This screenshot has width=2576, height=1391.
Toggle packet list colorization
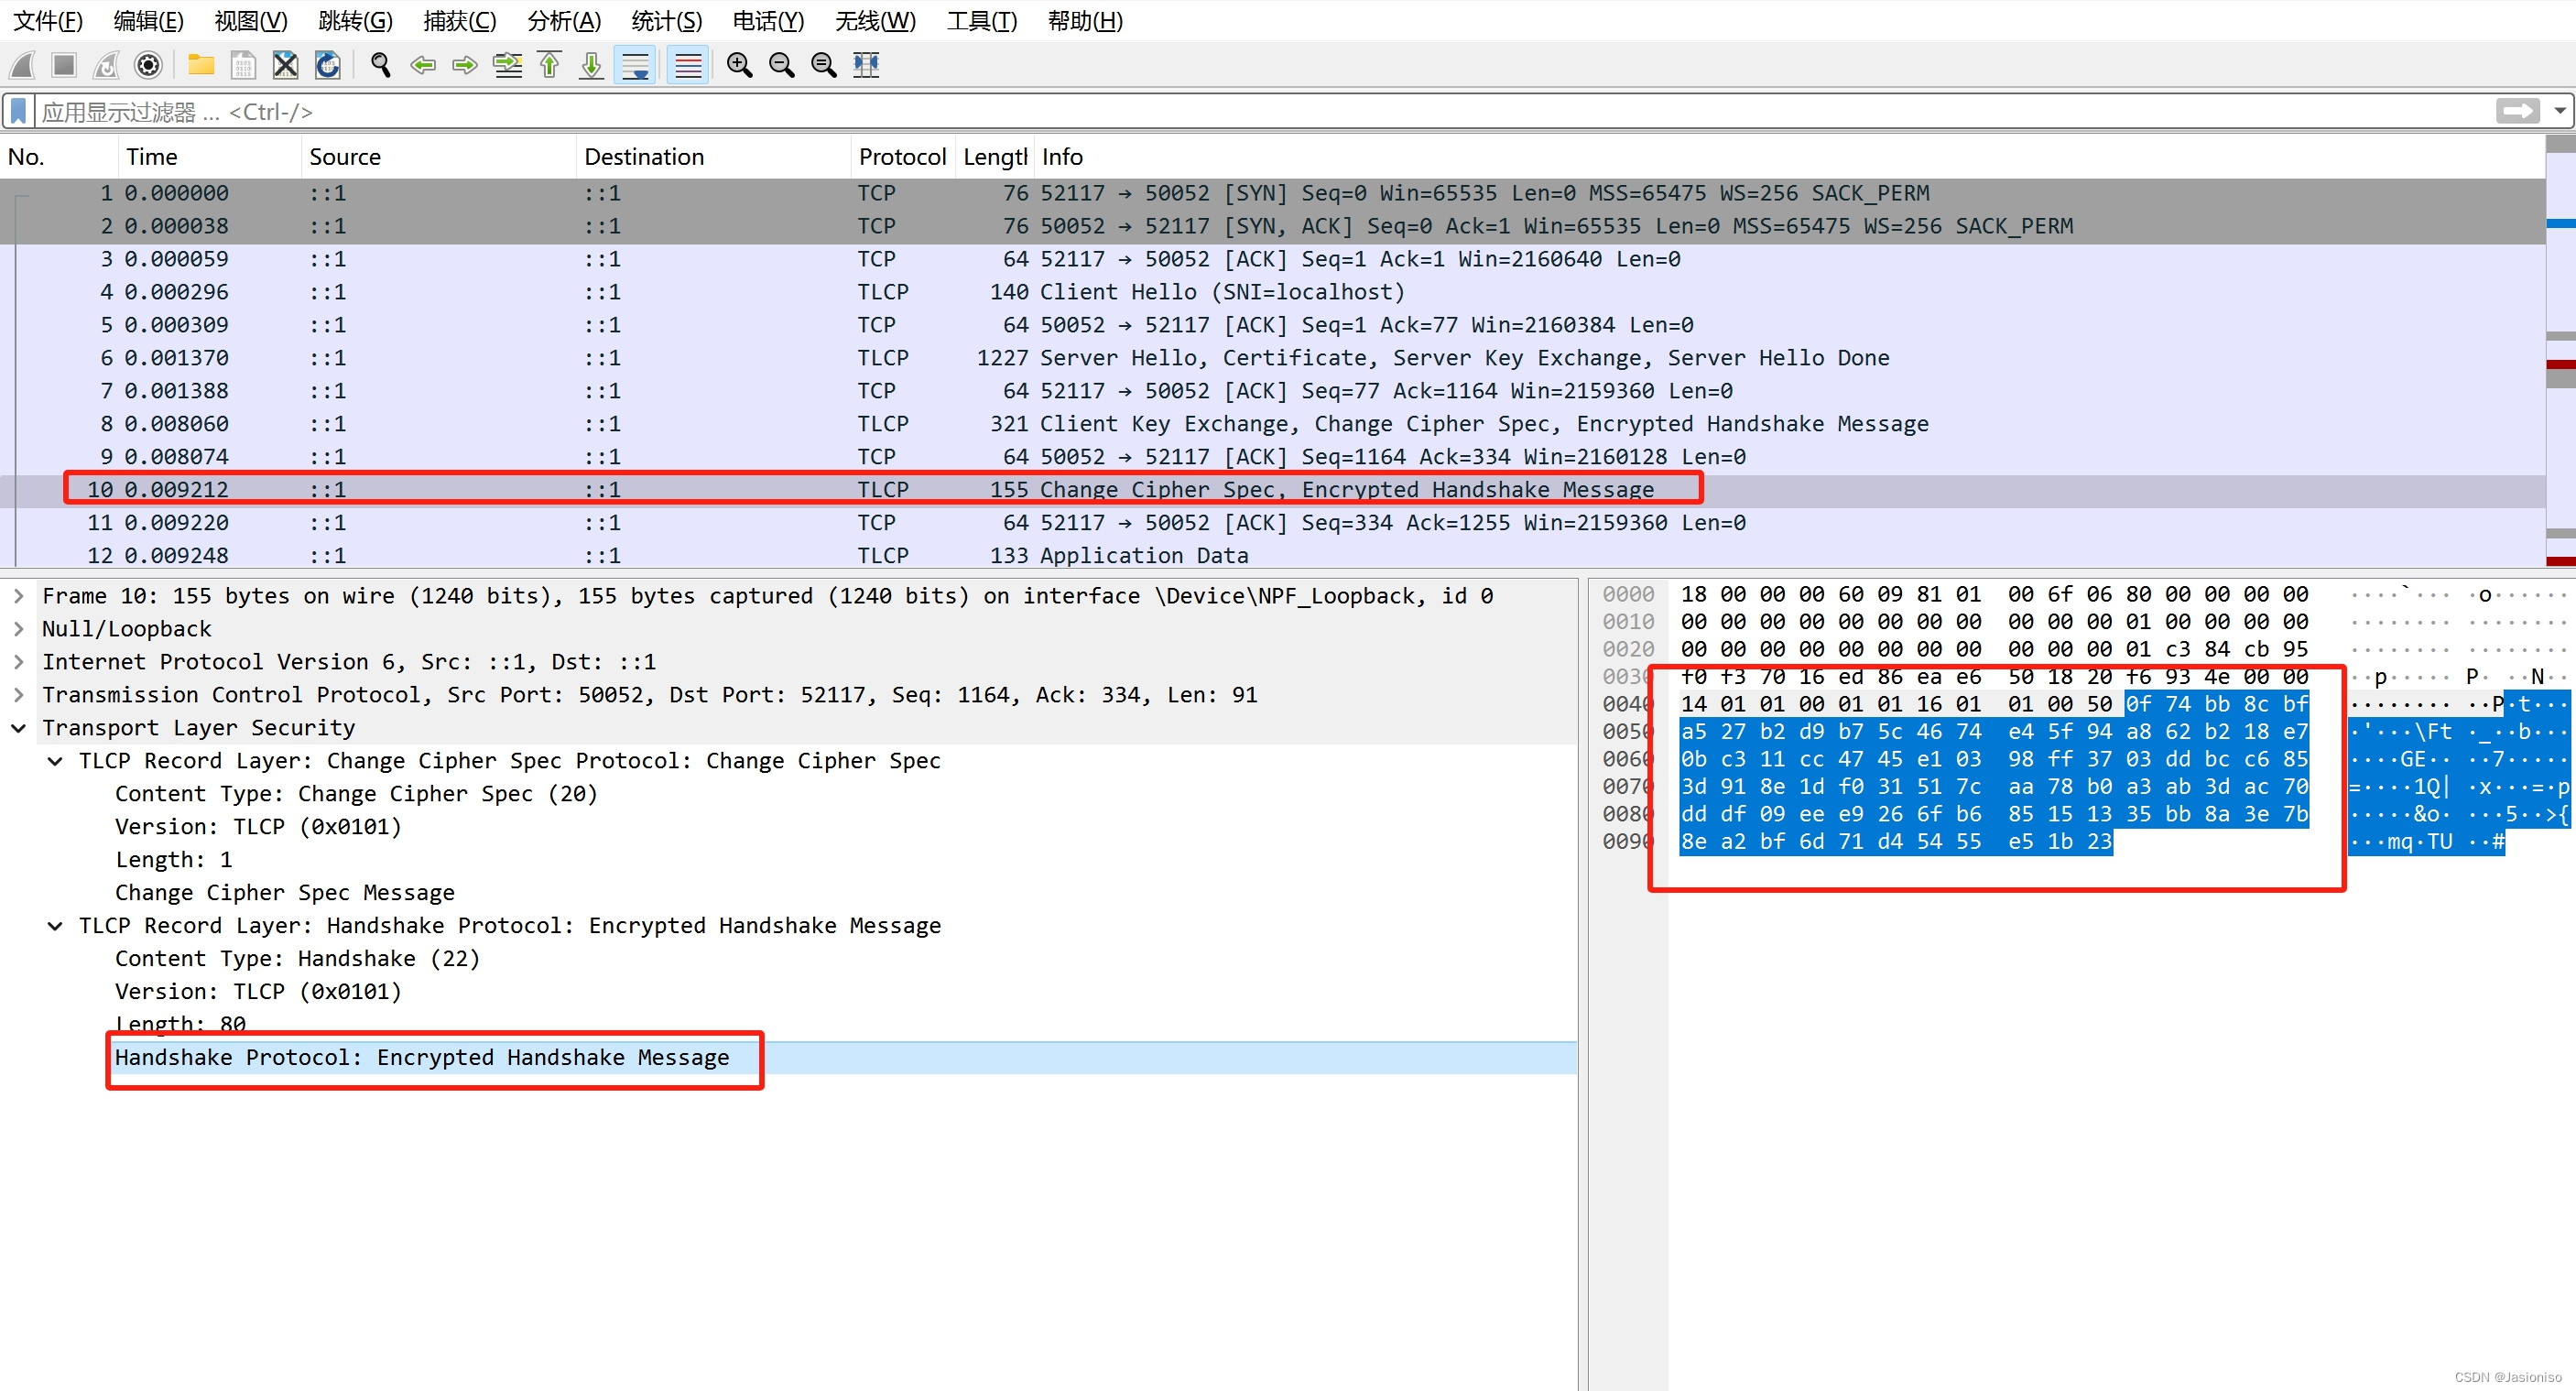point(688,65)
